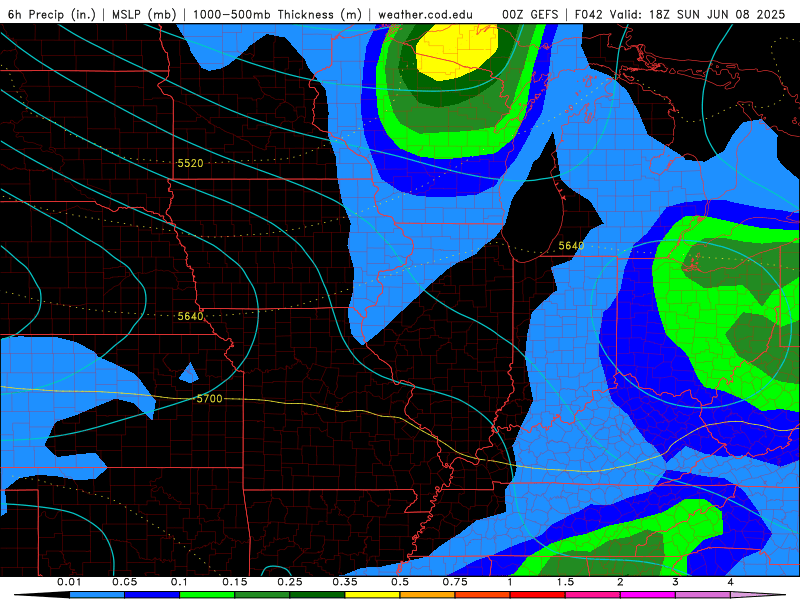800x600 pixels.
Task: Click the "1000-500mb Thickness (m)" header label
Action: click(x=277, y=14)
